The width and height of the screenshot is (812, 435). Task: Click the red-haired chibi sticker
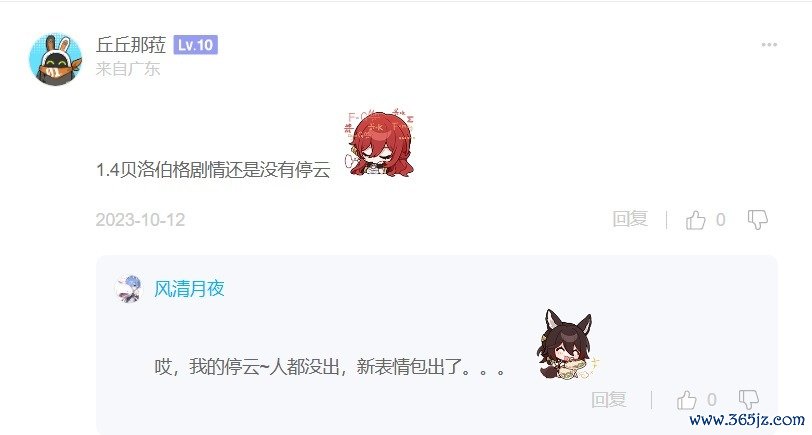pos(381,143)
